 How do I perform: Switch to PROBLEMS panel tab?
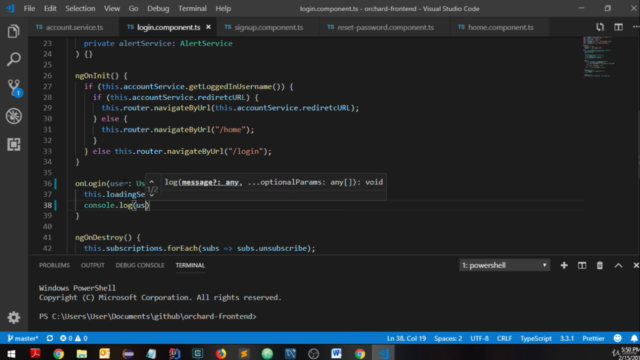(x=54, y=265)
